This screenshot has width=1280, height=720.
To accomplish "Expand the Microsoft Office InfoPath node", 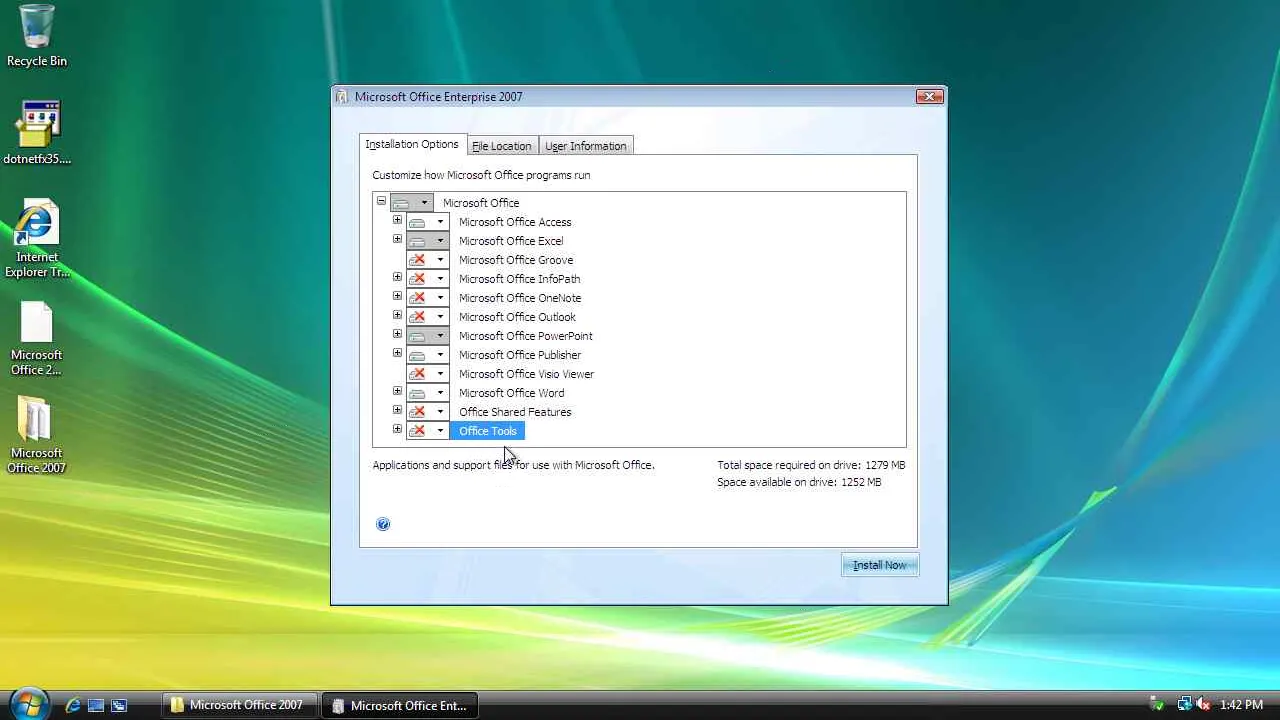I will point(397,277).
